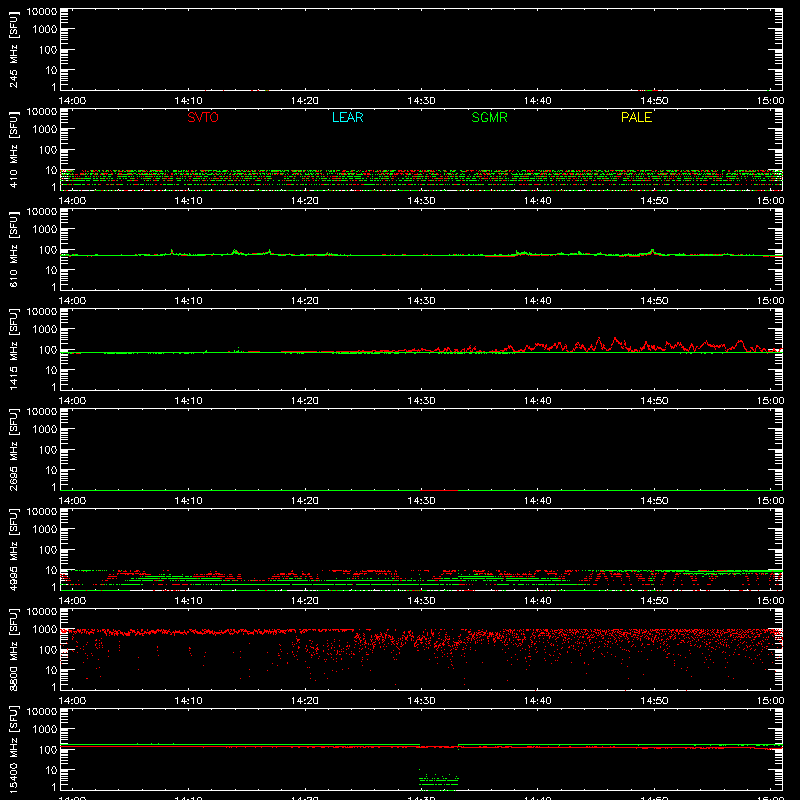The width and height of the screenshot is (800, 800).
Task: Click the 14:10 time label of 410 MHz panel
Action: [x=188, y=201]
